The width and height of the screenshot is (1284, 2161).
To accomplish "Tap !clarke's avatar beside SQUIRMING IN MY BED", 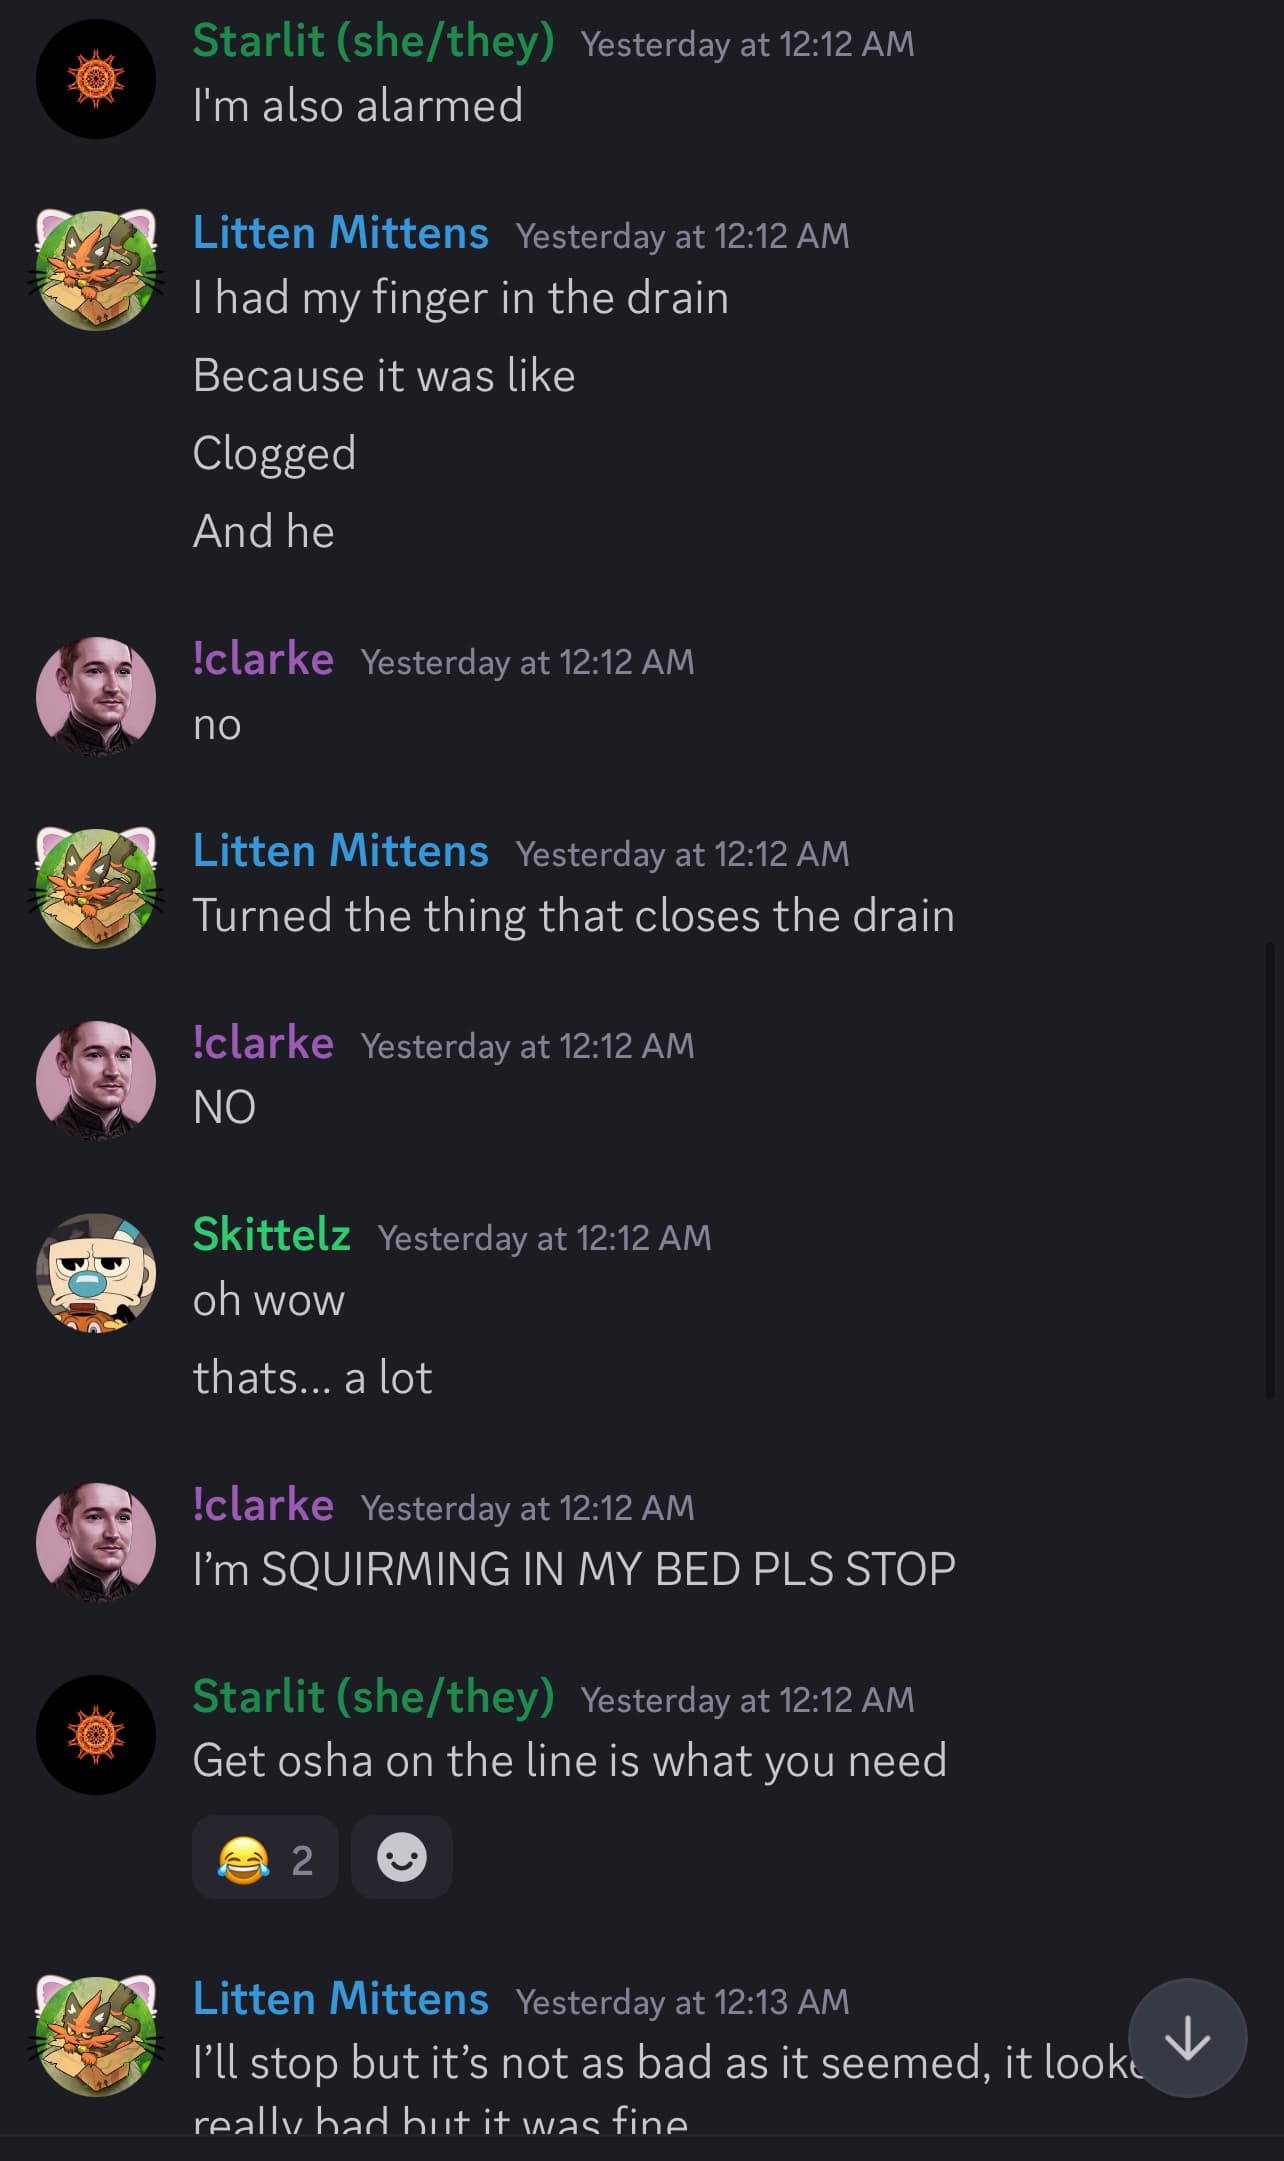I will pos(96,1543).
